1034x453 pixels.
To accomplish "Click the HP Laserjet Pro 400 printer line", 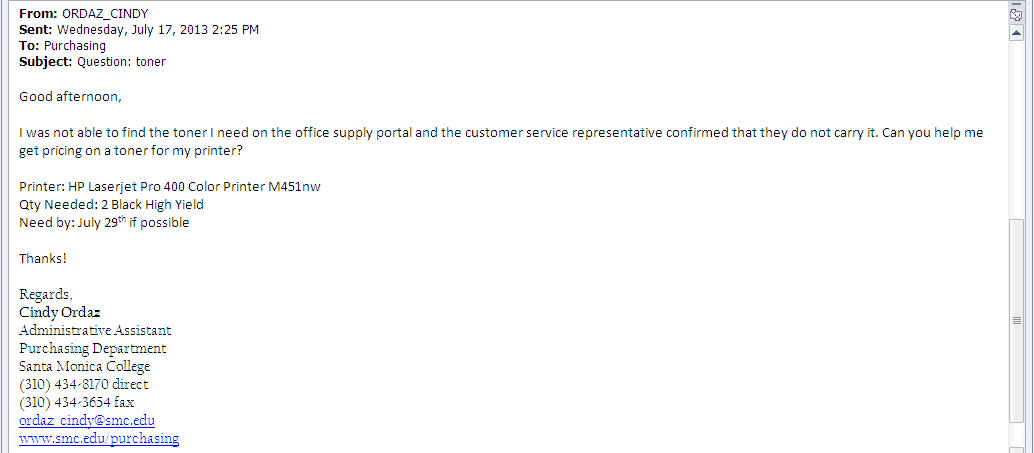I will click(170, 187).
